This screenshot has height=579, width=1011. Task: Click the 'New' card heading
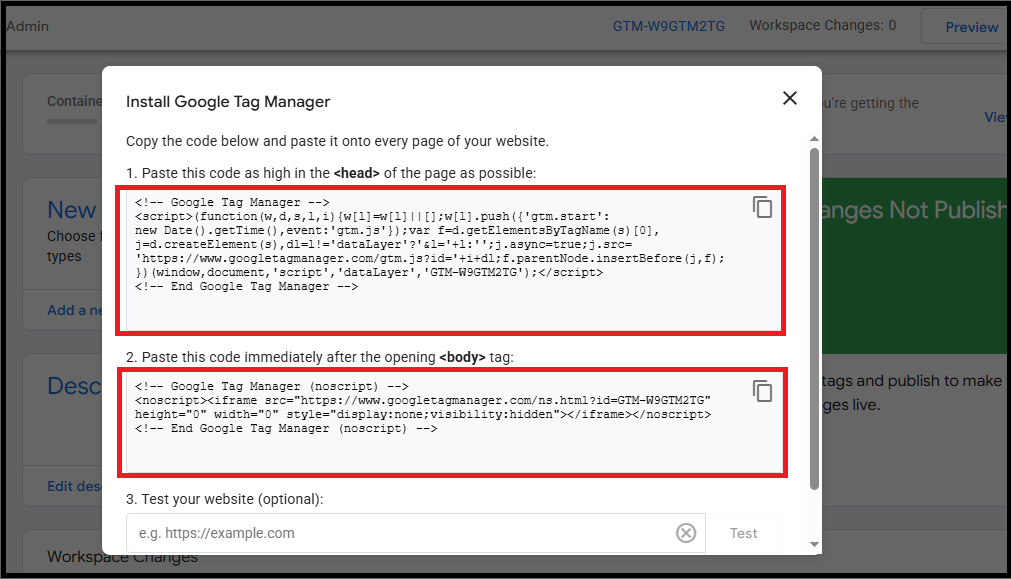pos(72,210)
